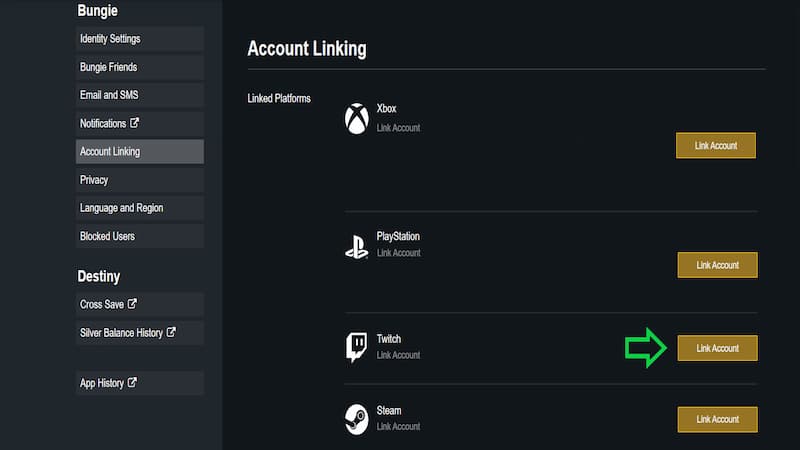Open the Privacy settings page
This screenshot has width=800, height=450.
click(140, 180)
